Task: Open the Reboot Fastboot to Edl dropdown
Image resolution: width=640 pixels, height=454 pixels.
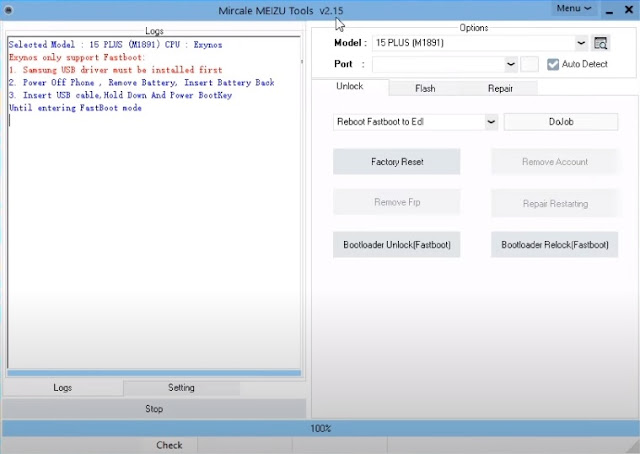Action: (x=491, y=122)
